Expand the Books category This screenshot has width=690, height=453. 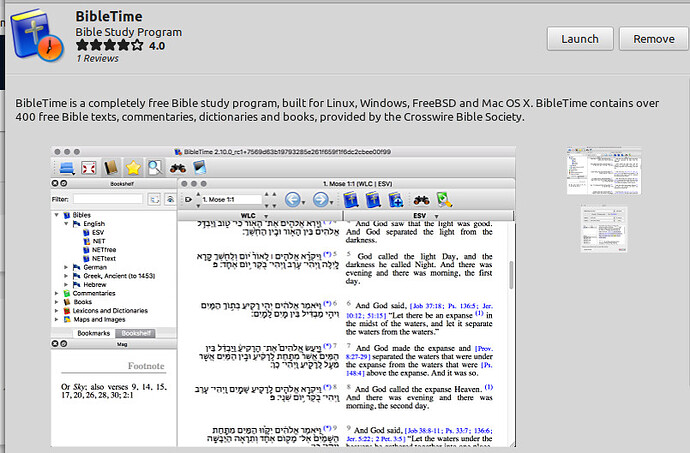click(x=57, y=302)
